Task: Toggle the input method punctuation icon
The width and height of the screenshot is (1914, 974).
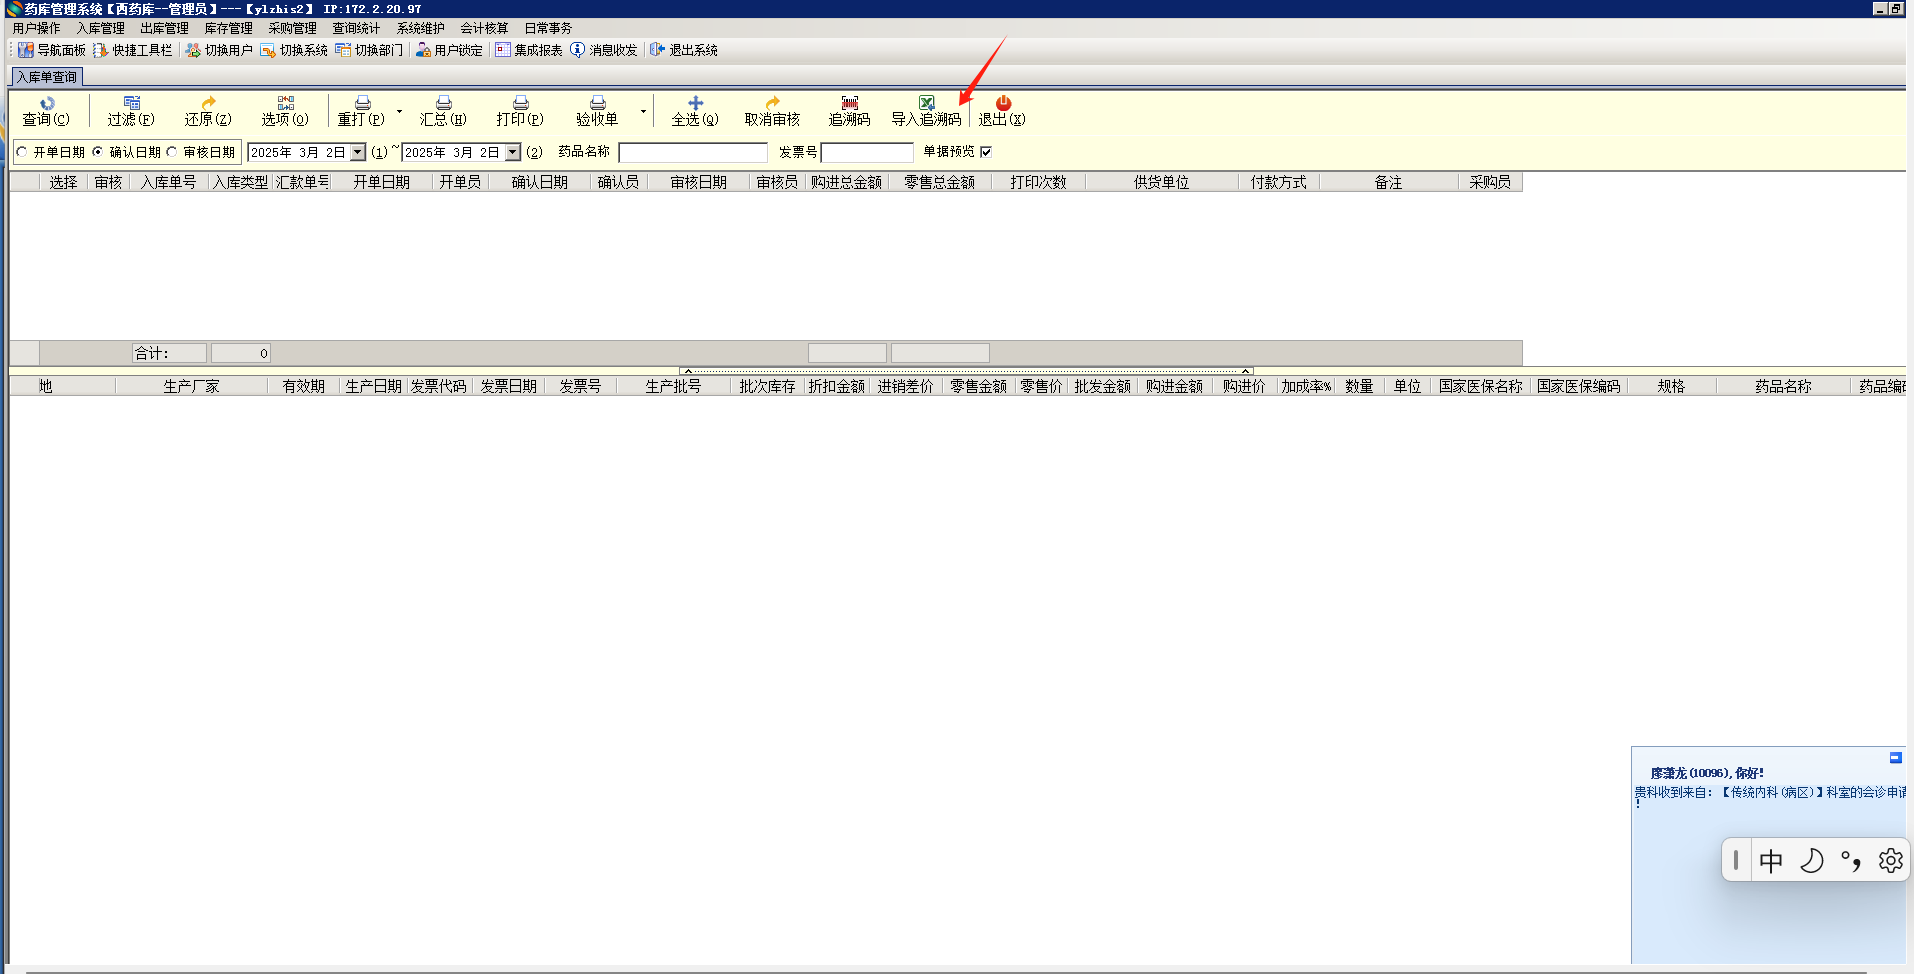Action: coord(1851,861)
